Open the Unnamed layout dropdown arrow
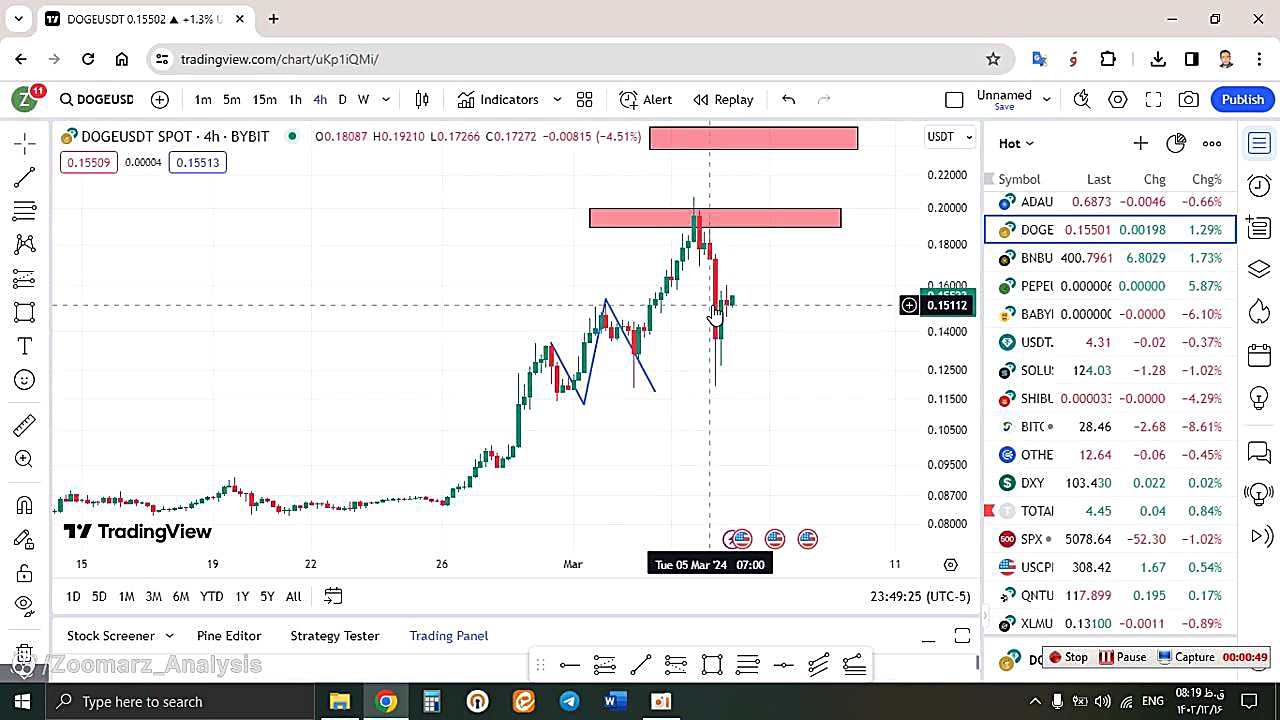Image resolution: width=1280 pixels, height=720 pixels. click(1047, 99)
